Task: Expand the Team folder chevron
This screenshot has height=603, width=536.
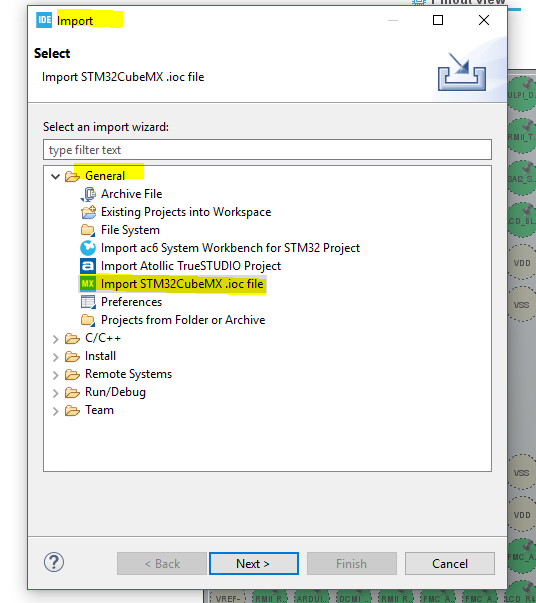Action: click(56, 411)
